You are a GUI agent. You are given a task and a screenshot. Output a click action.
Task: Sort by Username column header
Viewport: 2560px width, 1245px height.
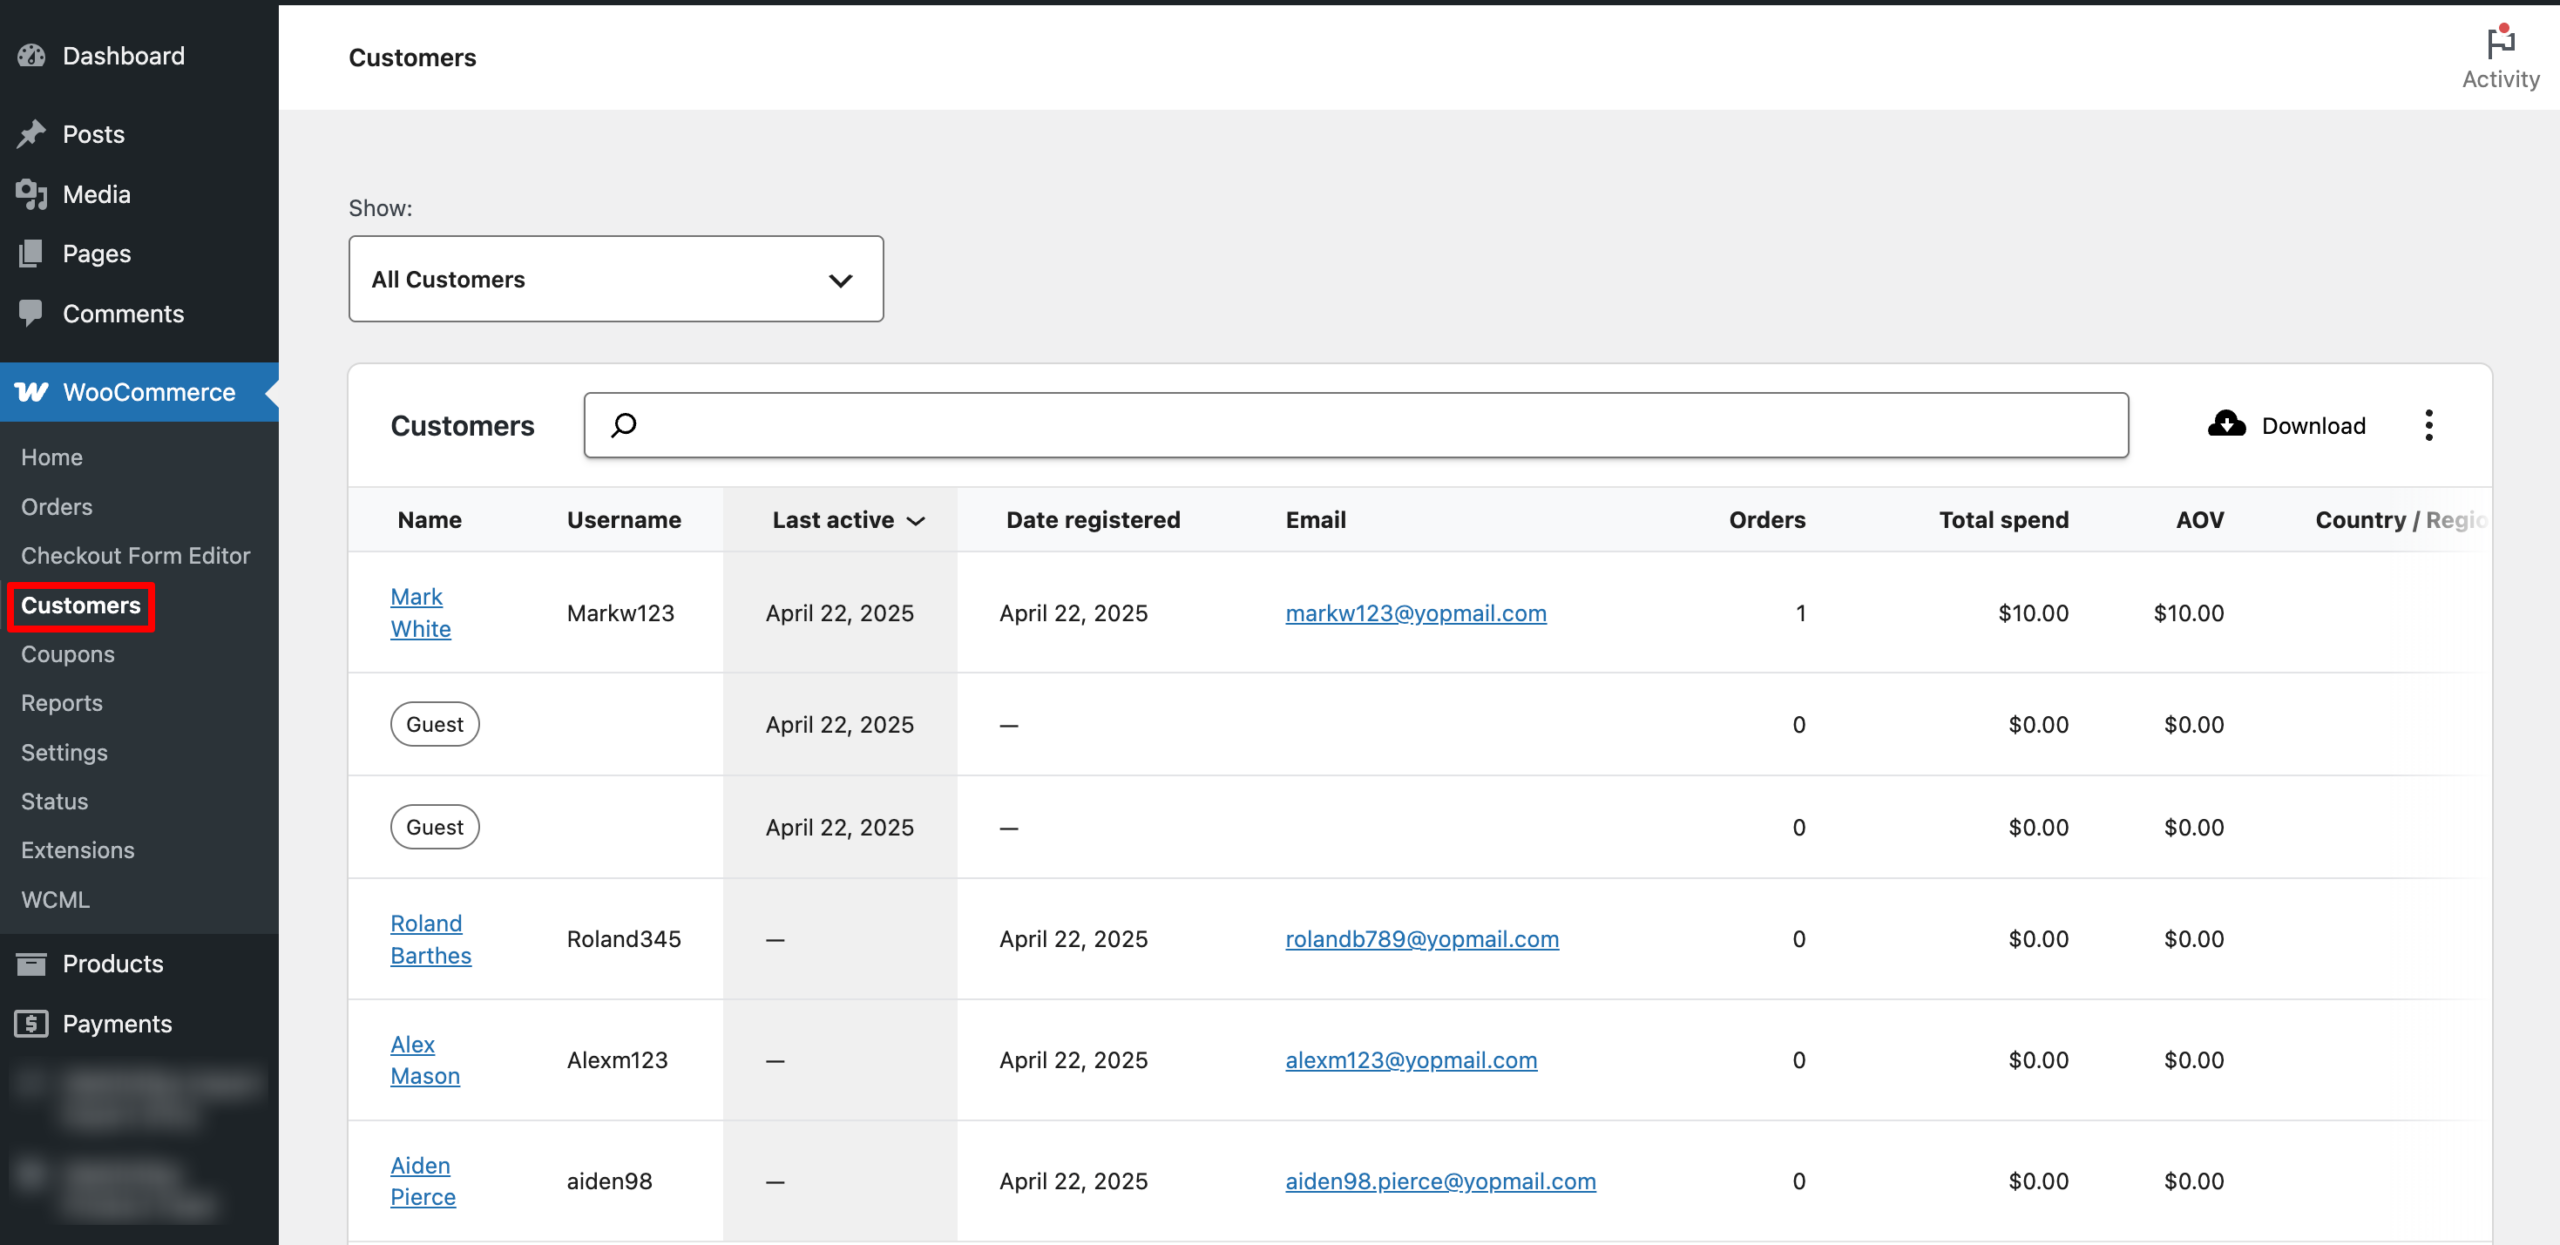(624, 520)
